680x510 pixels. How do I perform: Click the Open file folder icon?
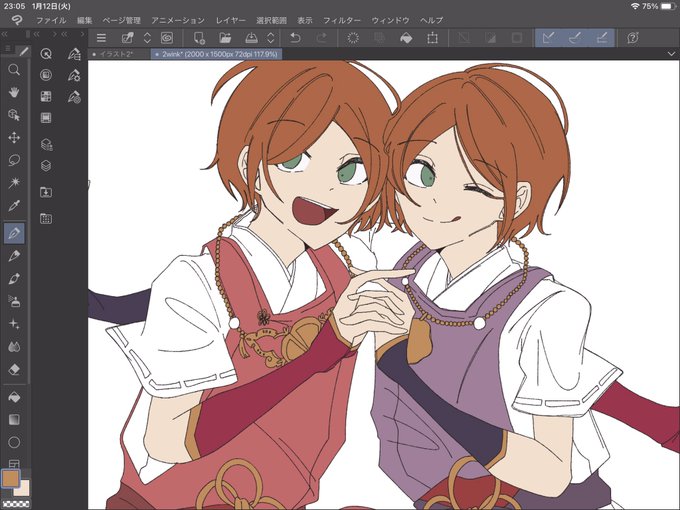click(225, 38)
